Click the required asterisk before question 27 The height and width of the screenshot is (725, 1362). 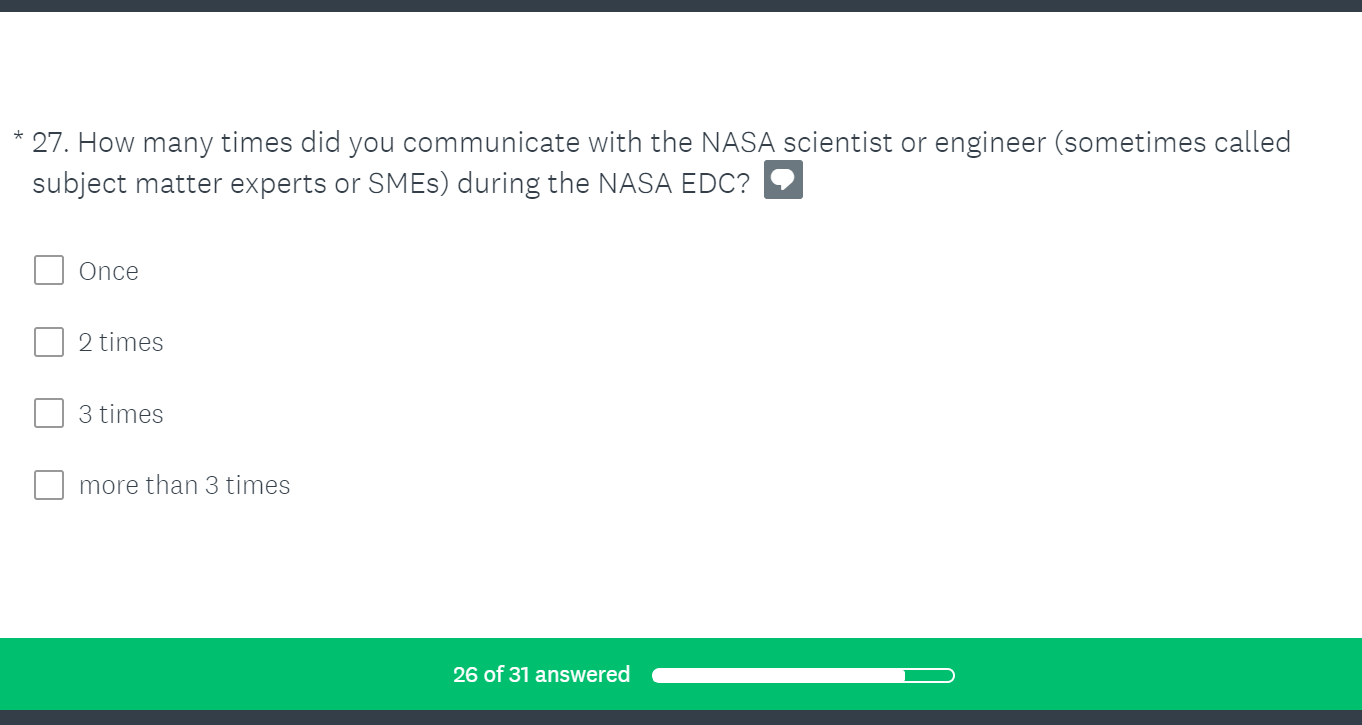click(x=18, y=138)
